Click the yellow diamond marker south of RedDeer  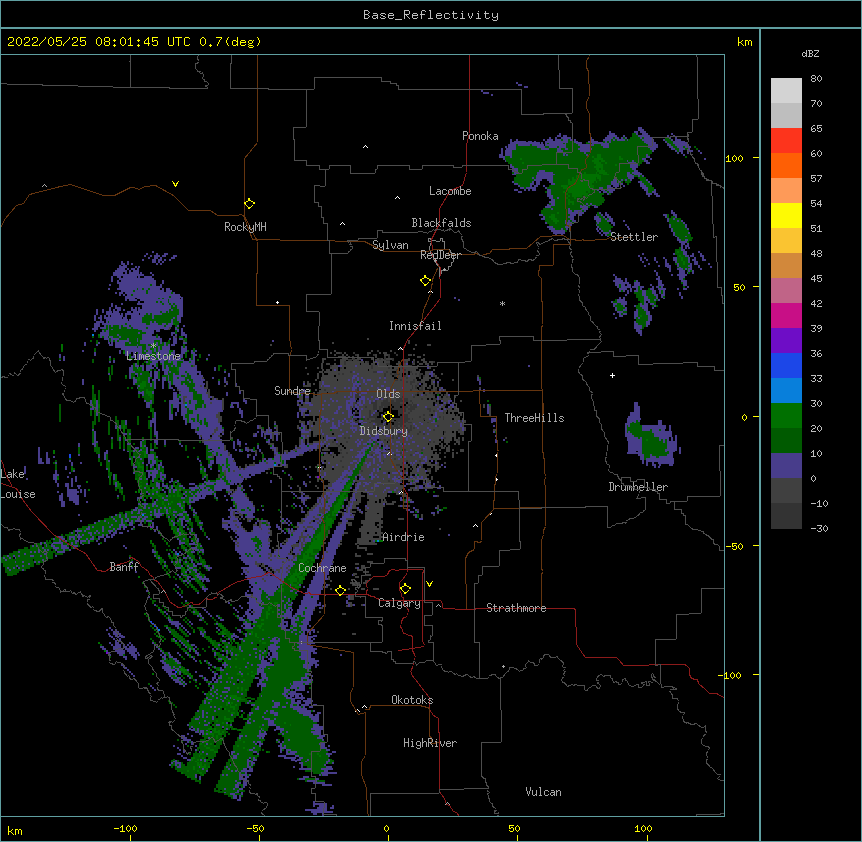click(425, 281)
